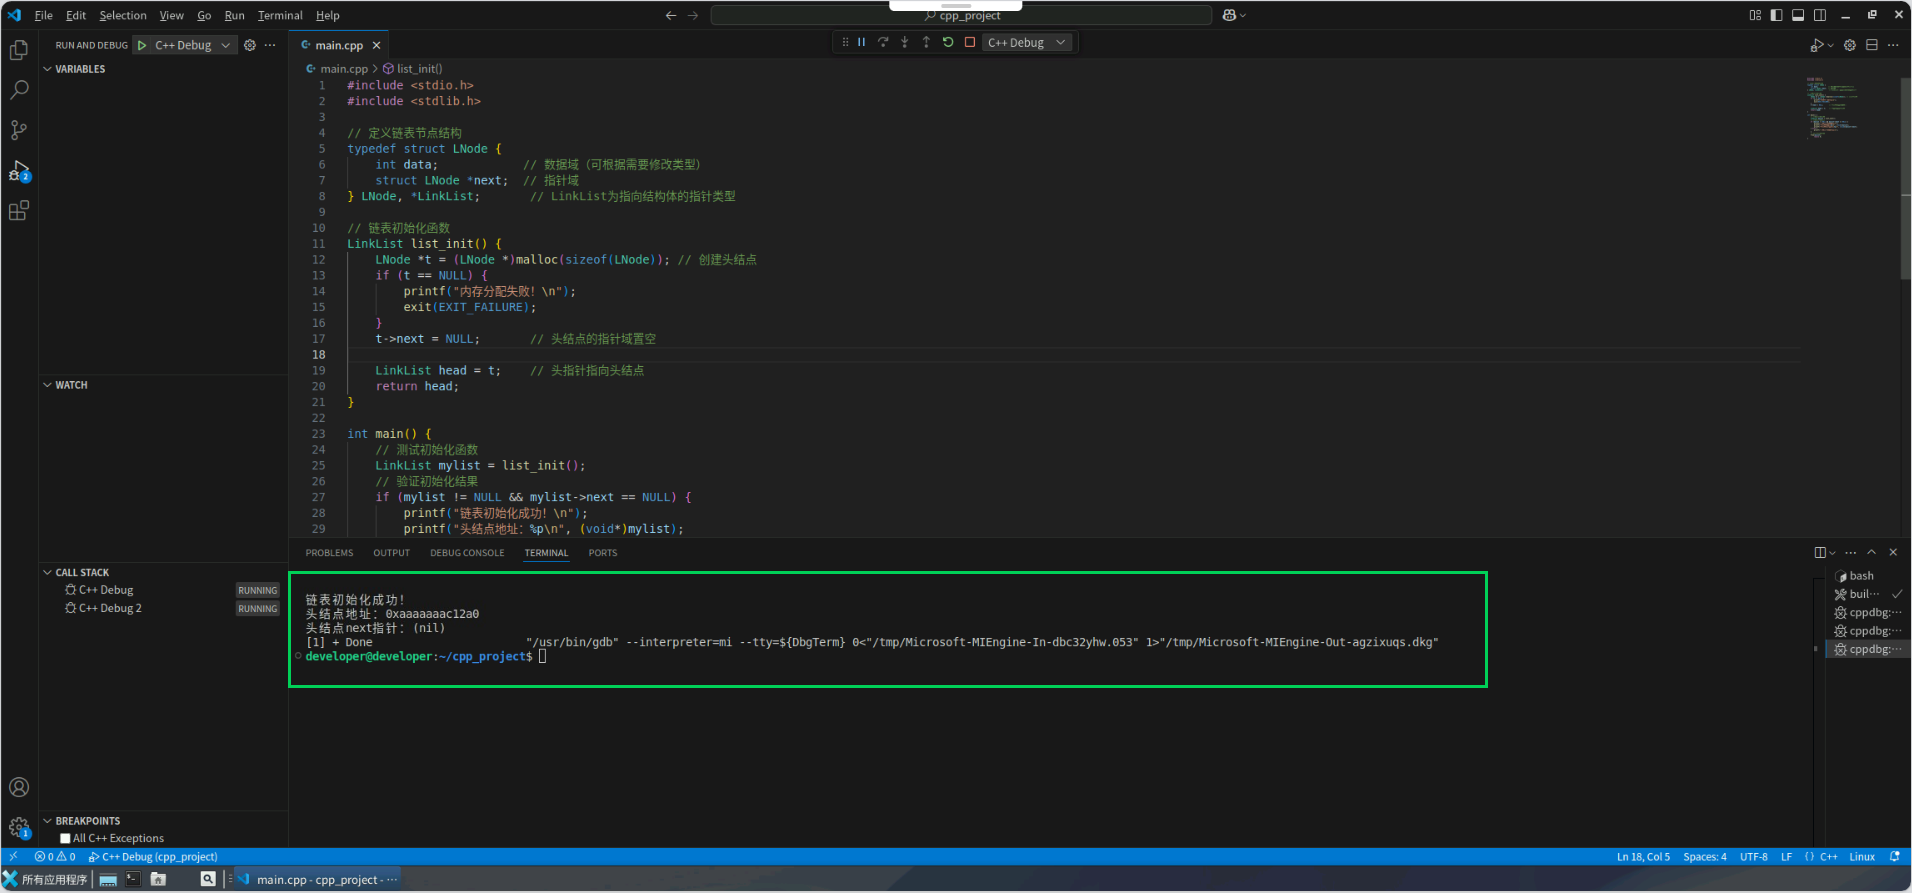This screenshot has width=1912, height=893.
Task: Open editor More Actions ellipsis
Action: click(1893, 45)
